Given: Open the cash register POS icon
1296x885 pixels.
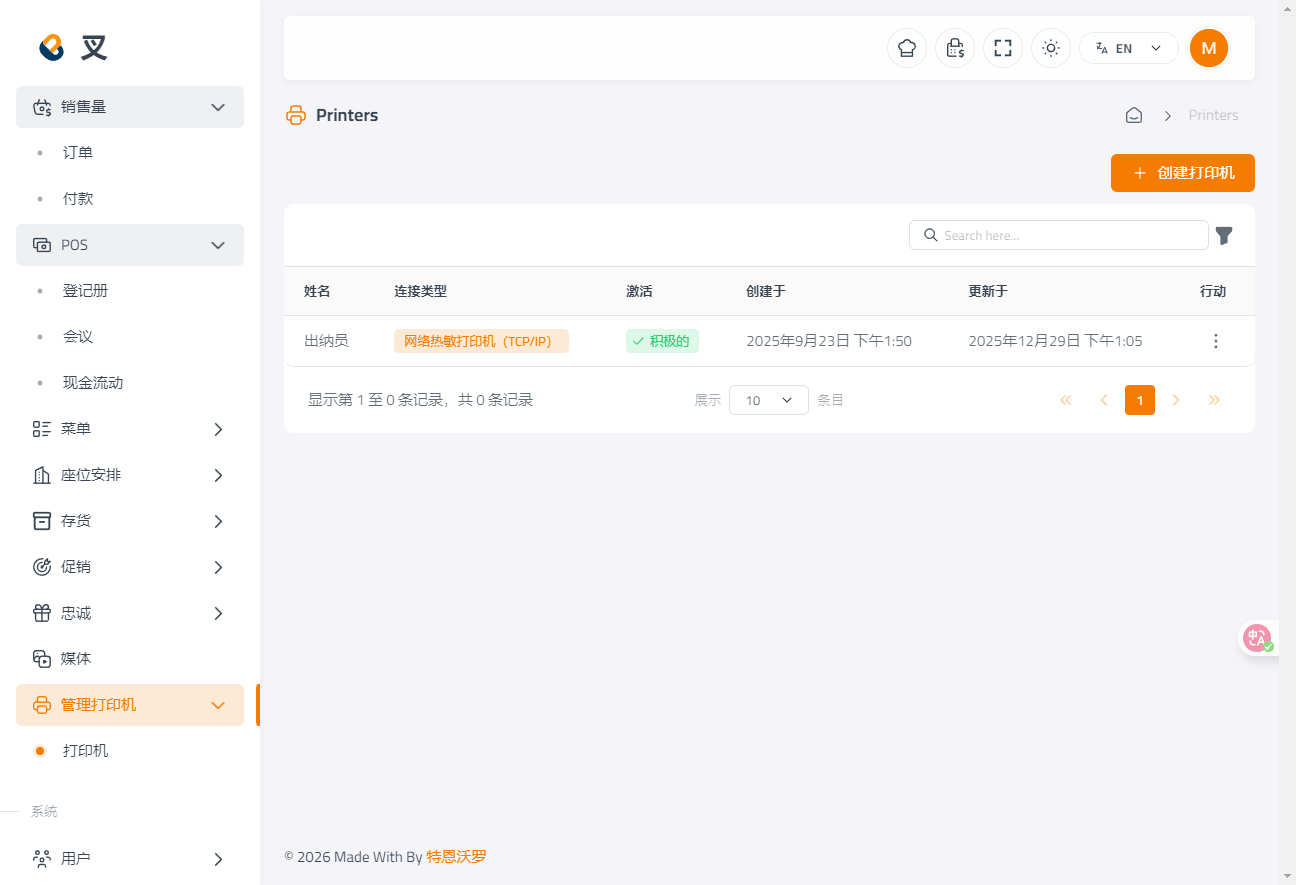Looking at the screenshot, I should pyautogui.click(x=955, y=48).
